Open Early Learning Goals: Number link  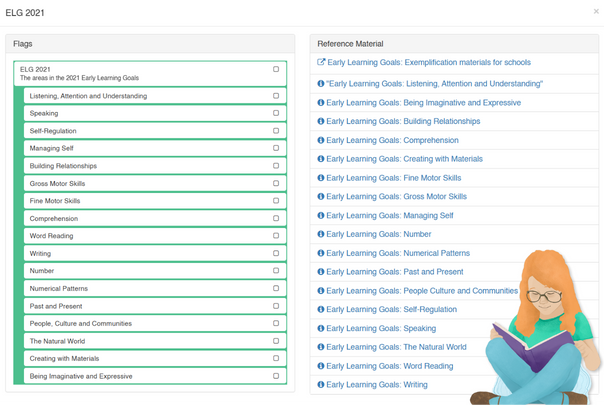(378, 234)
